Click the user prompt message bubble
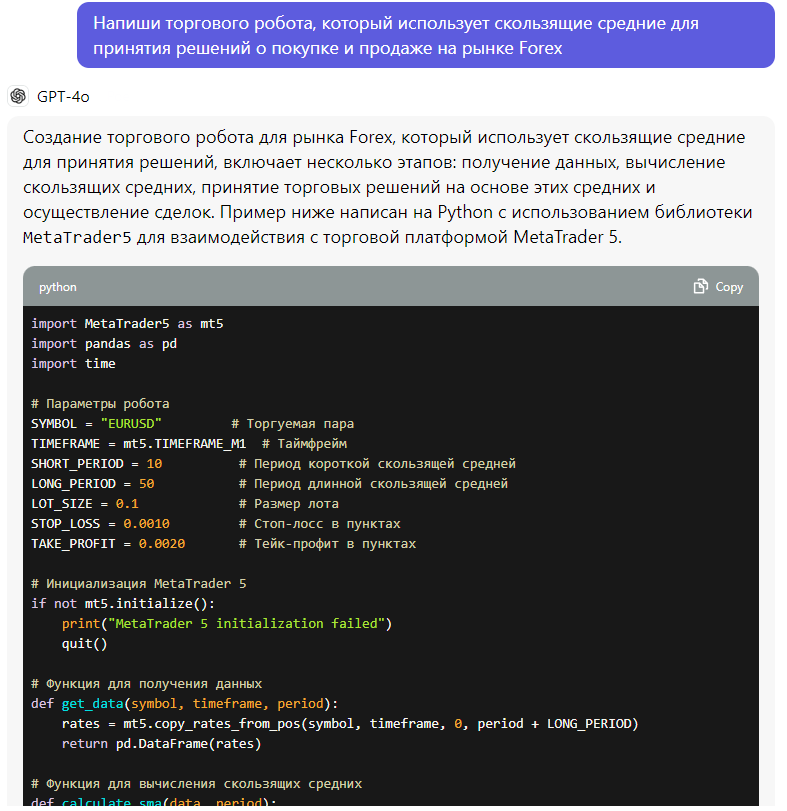This screenshot has width=787, height=811. [x=426, y=35]
